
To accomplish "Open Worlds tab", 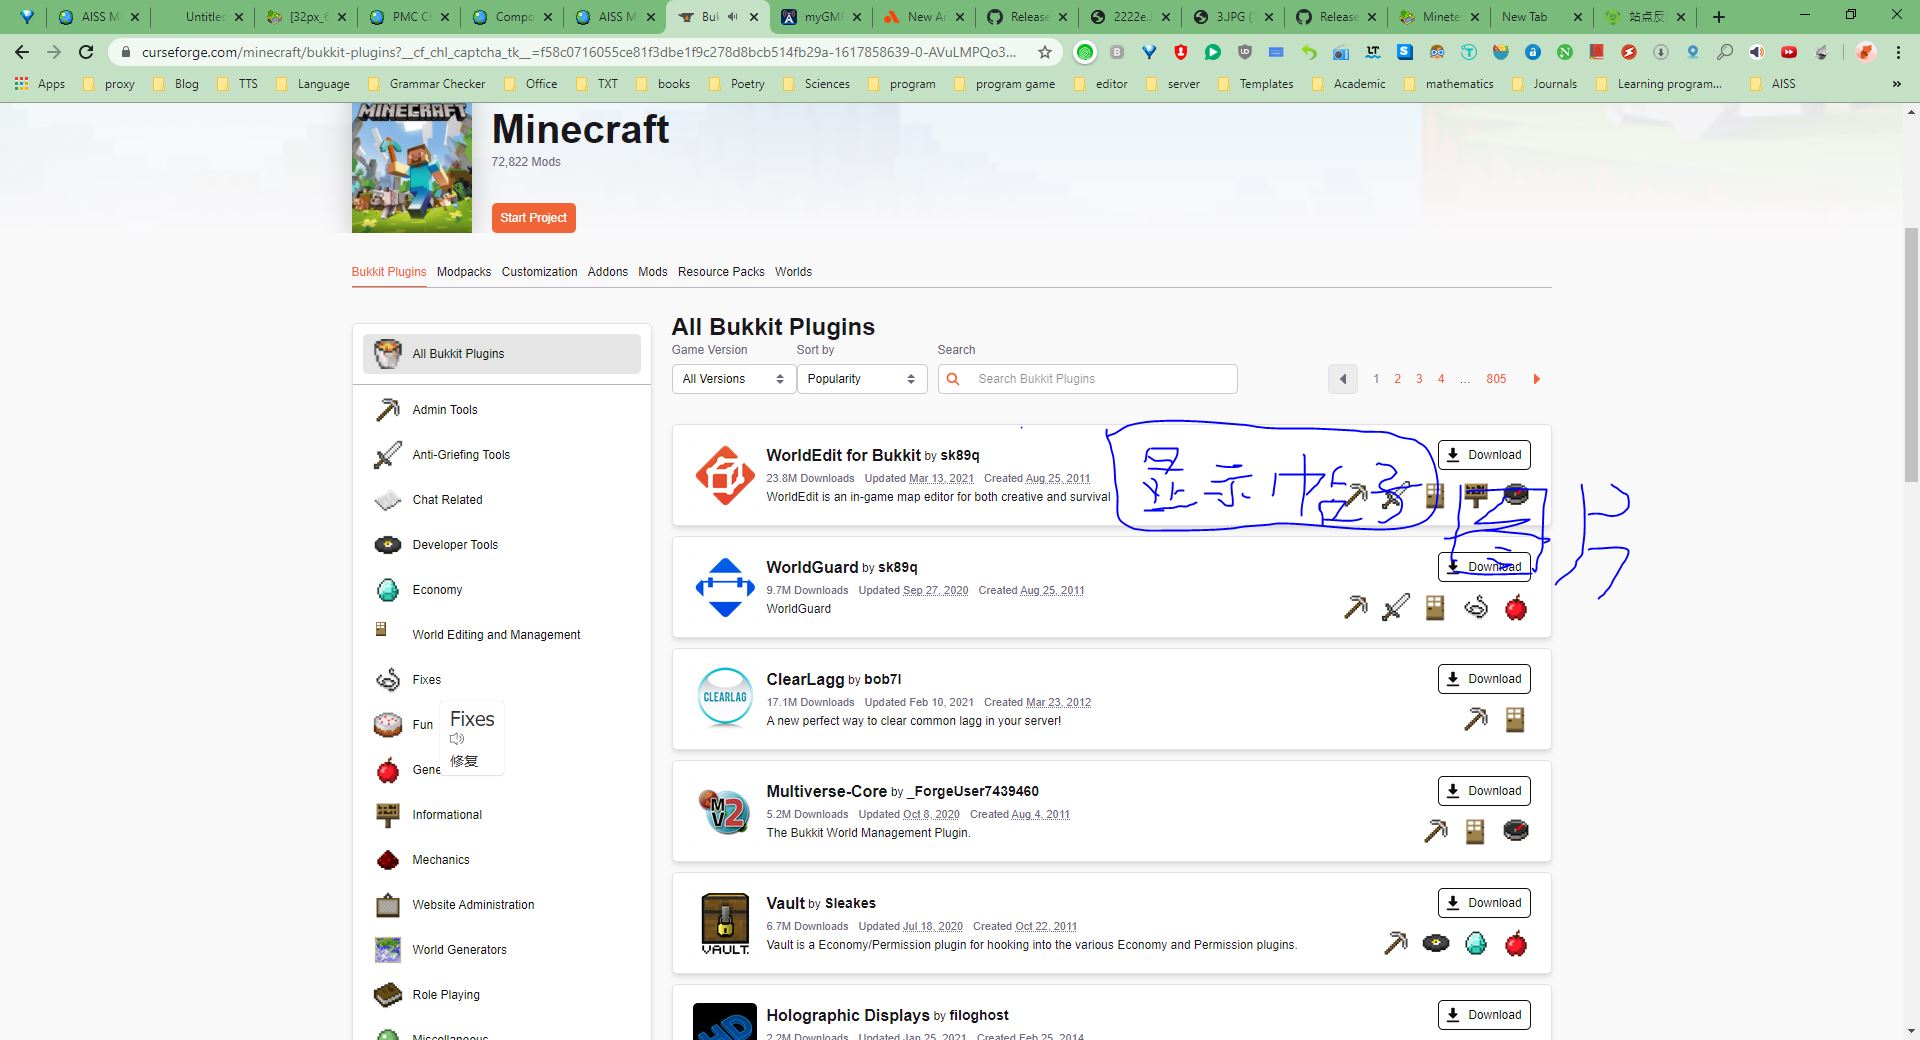I will (x=793, y=272).
